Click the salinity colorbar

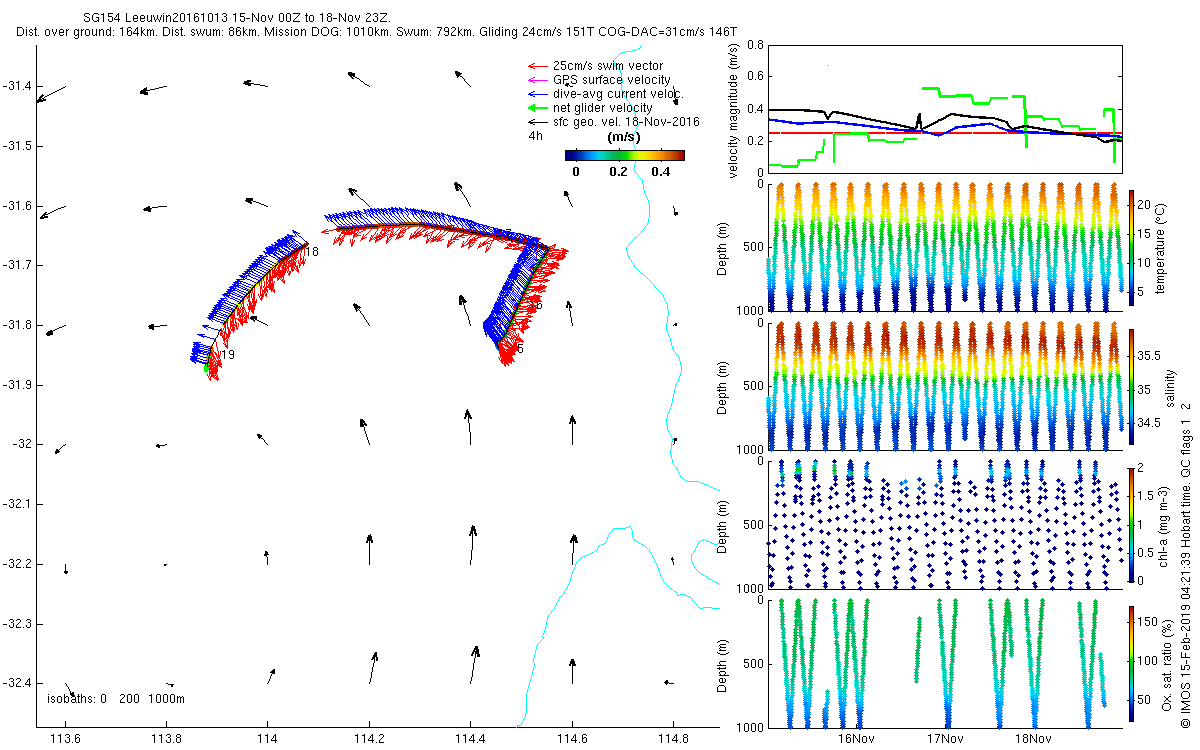pos(1131,387)
